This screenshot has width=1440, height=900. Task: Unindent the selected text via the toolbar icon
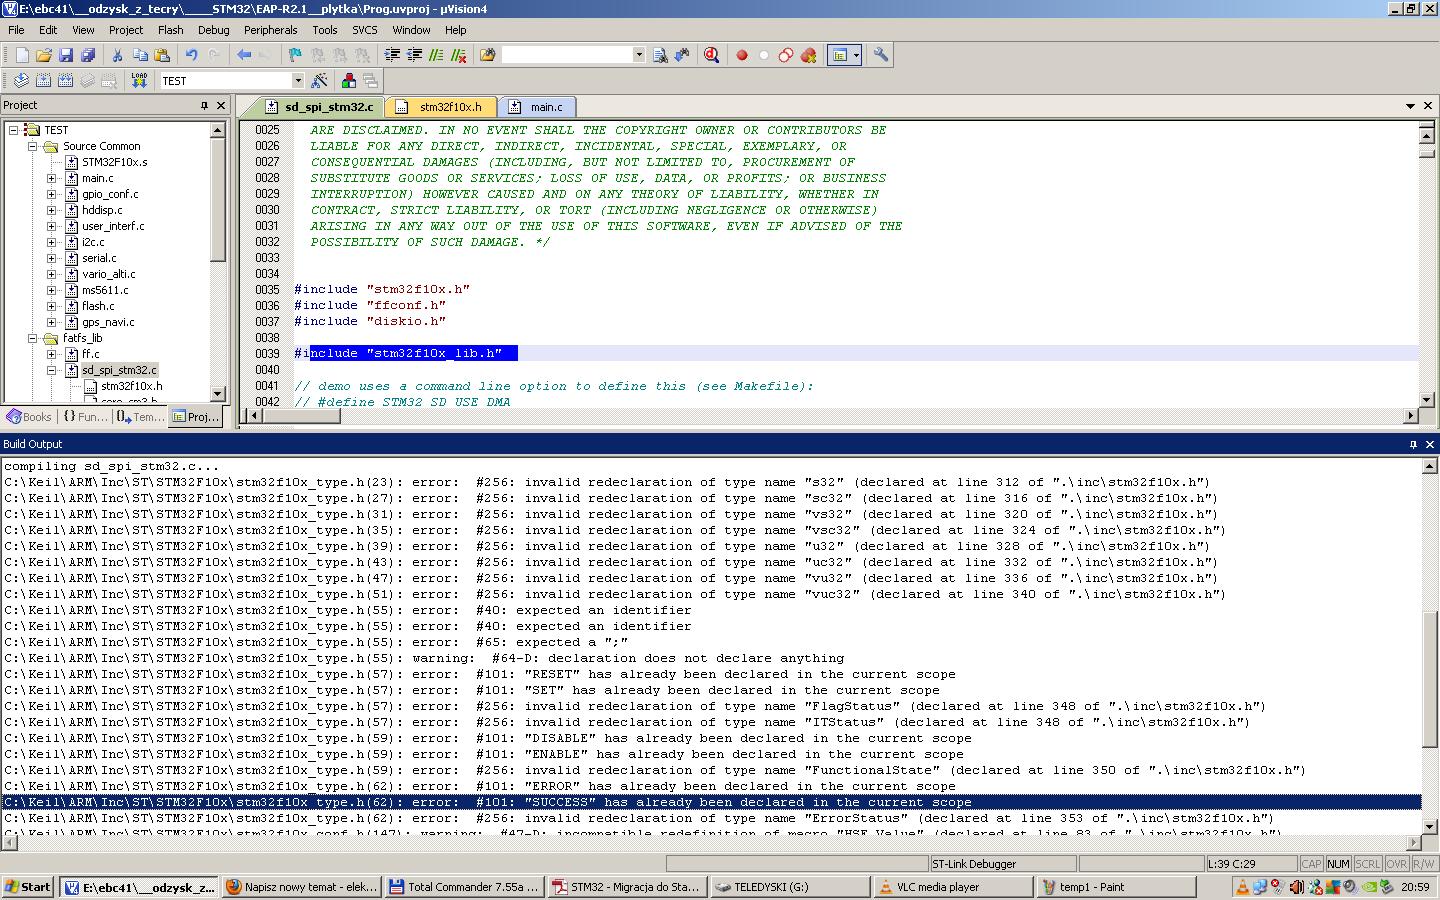(x=414, y=55)
